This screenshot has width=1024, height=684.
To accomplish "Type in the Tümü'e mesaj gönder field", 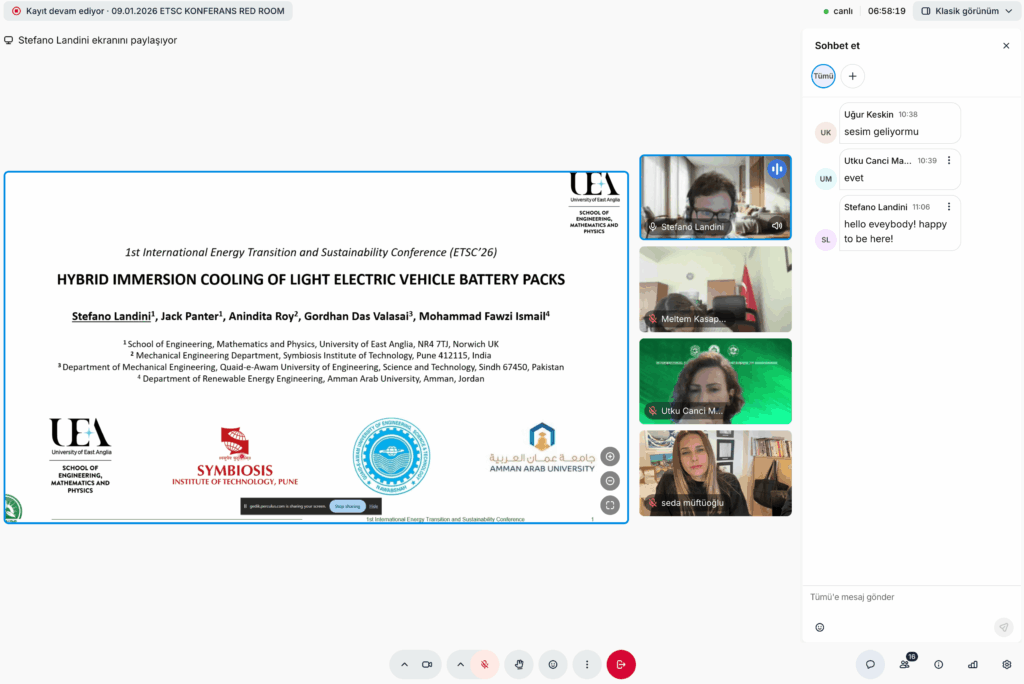I will (x=900, y=597).
